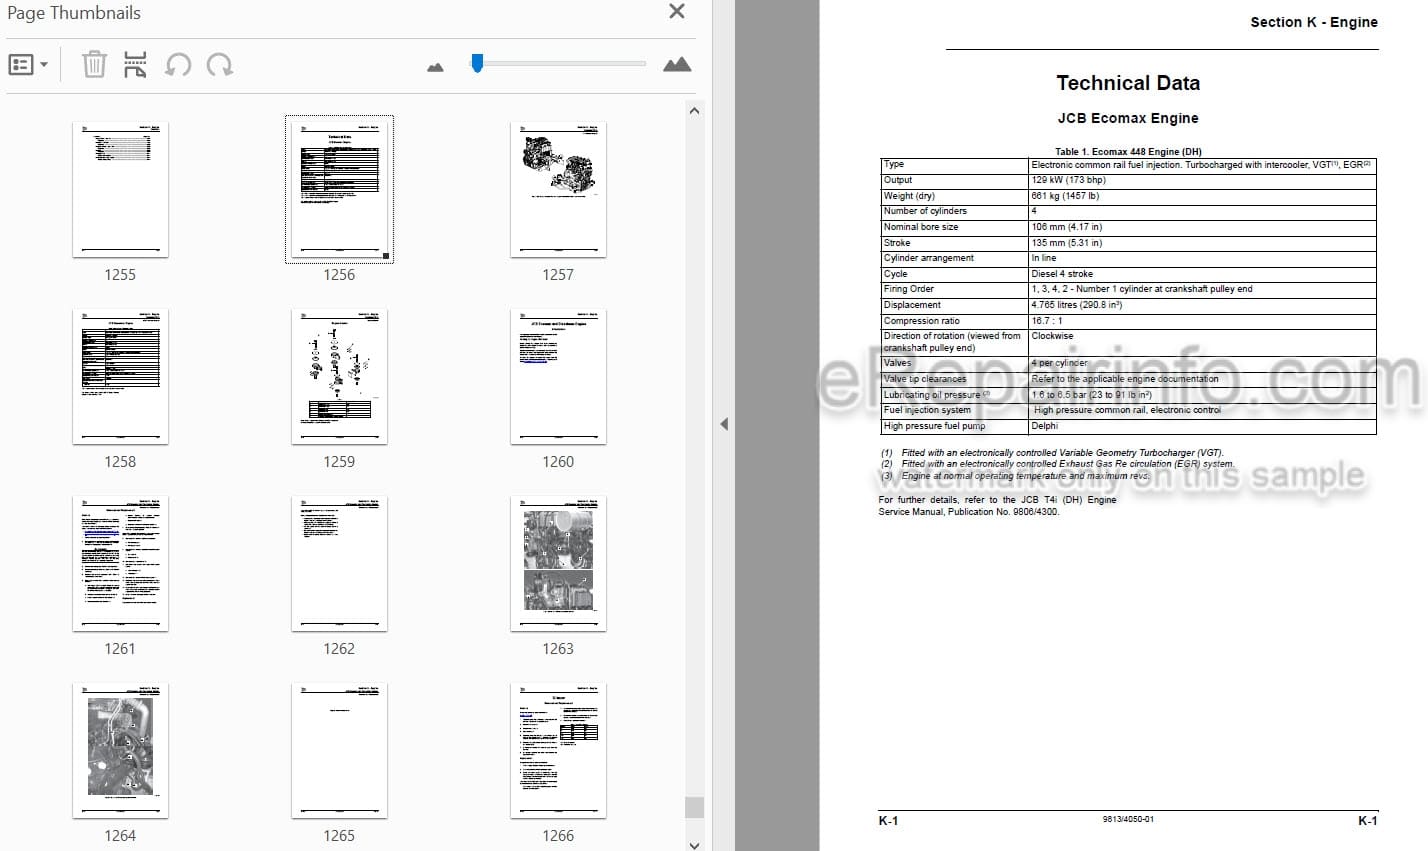The image size is (1428, 851).
Task: Select page thumbnail 1263
Action: [558, 564]
